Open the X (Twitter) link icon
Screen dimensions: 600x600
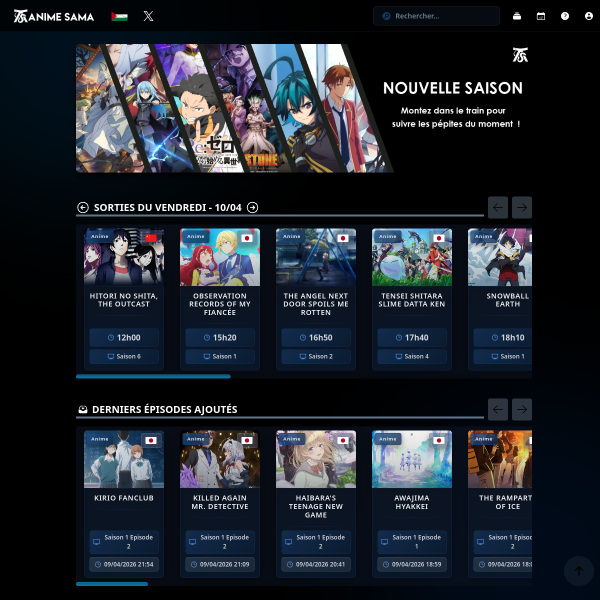[x=148, y=16]
